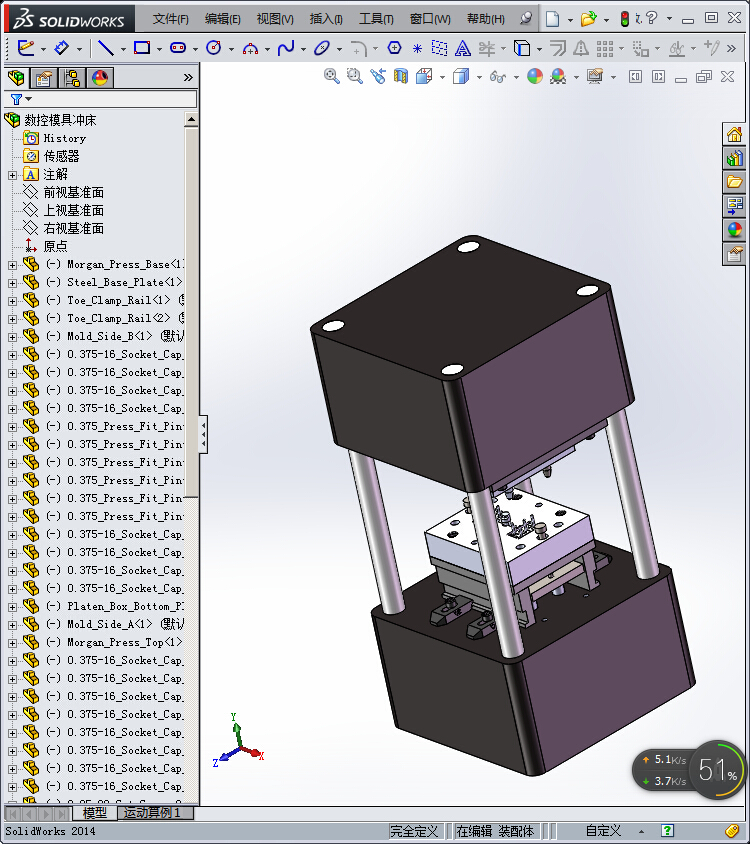The image size is (750, 844).
Task: Show more sketch toolbar tools chevron
Action: pos(731,48)
